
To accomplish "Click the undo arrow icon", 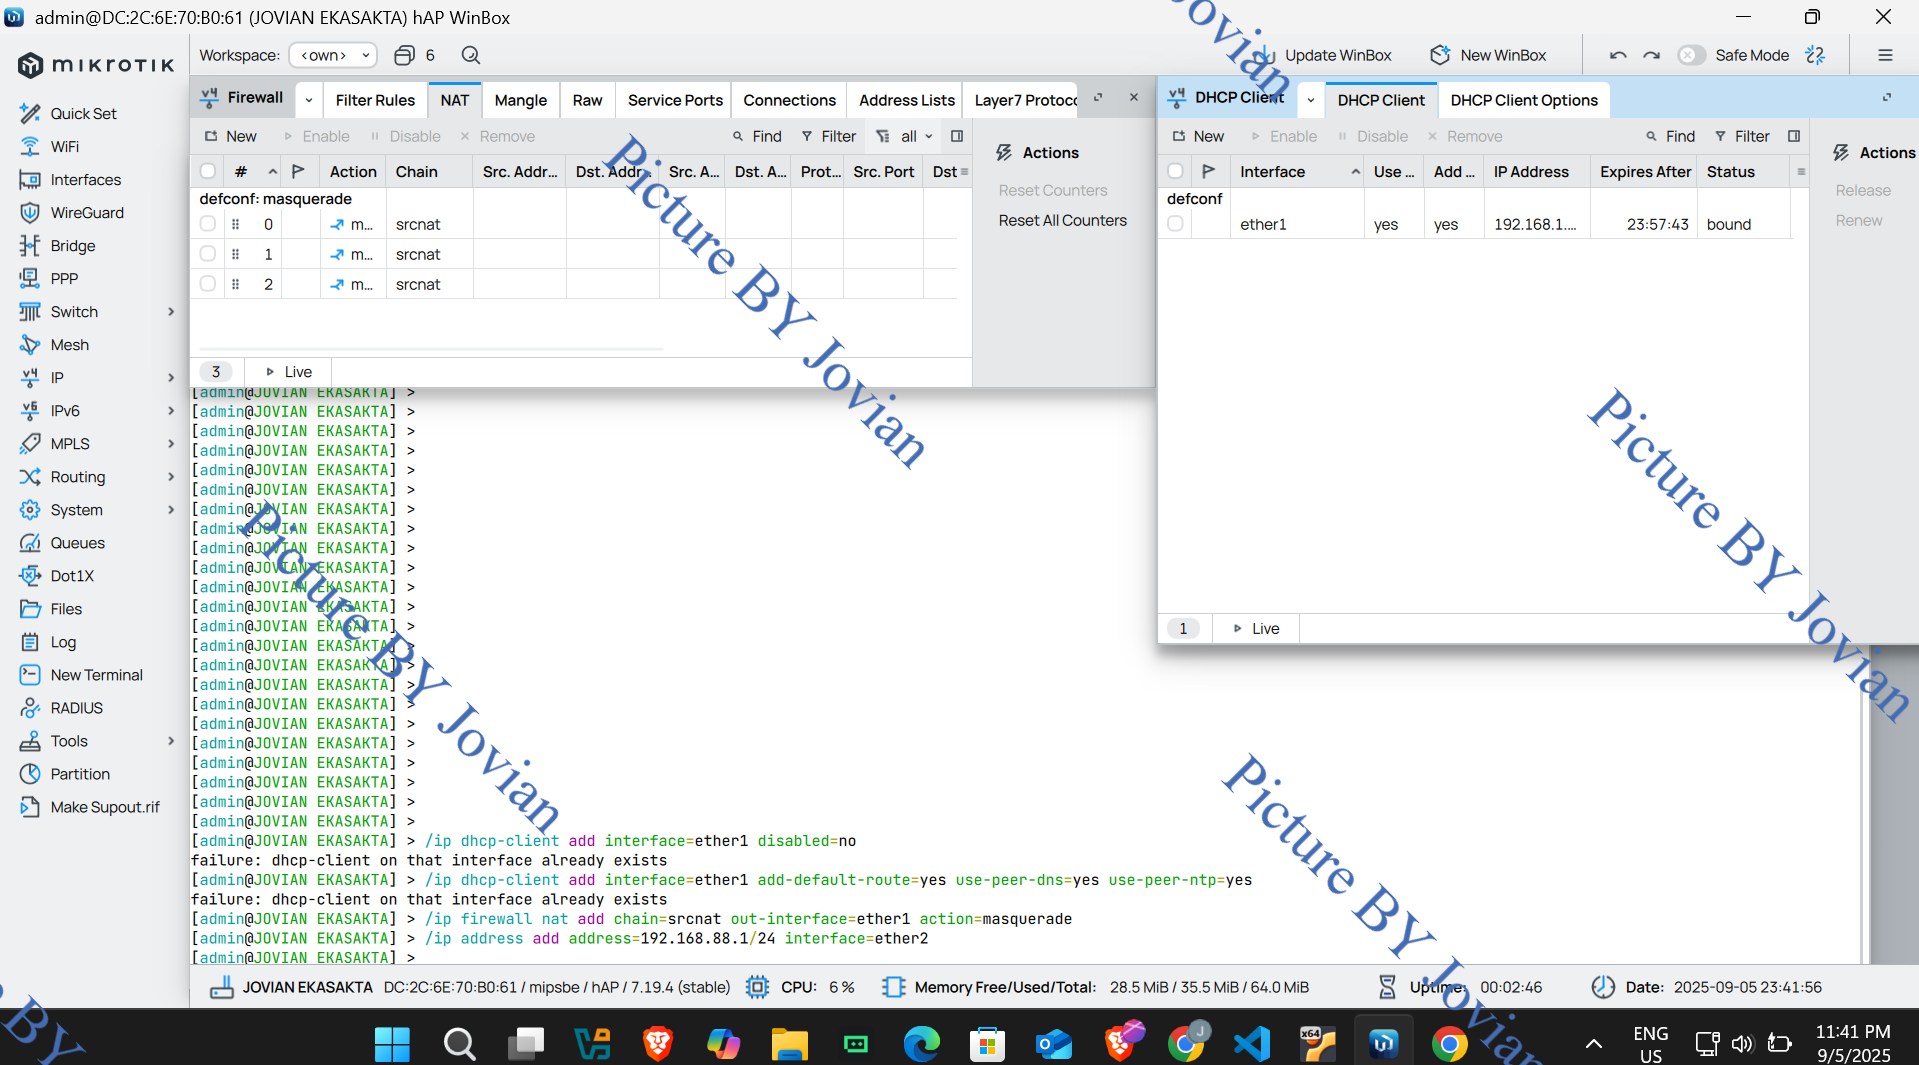I will coord(1618,55).
